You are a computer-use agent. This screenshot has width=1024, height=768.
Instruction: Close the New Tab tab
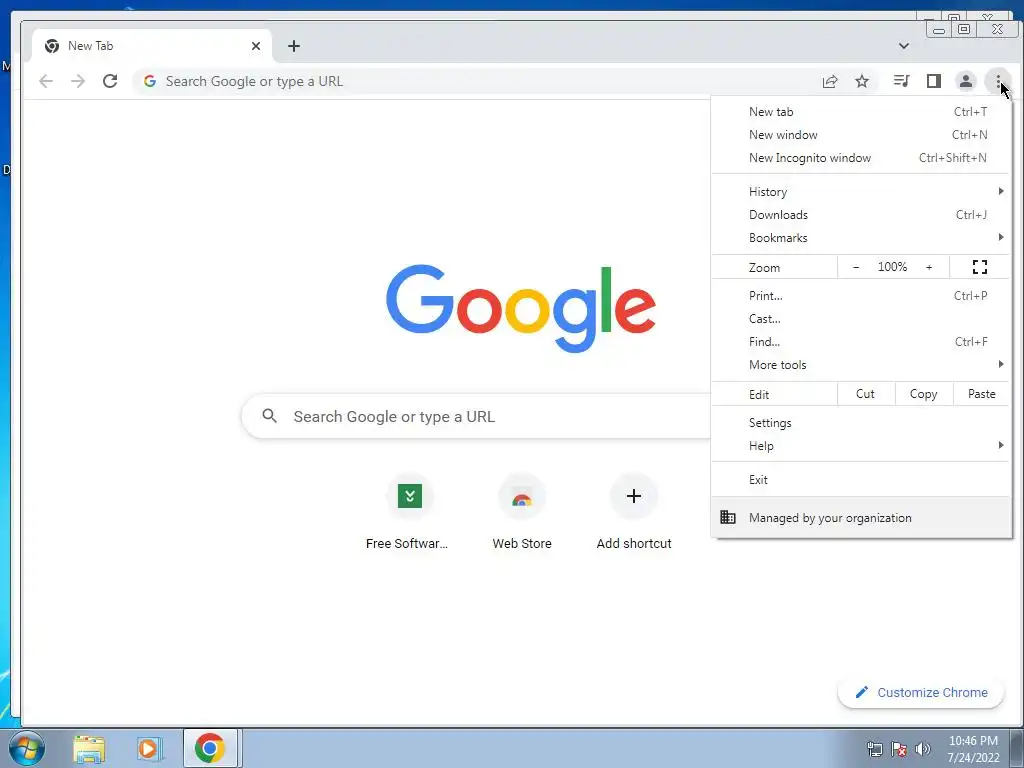[256, 46]
